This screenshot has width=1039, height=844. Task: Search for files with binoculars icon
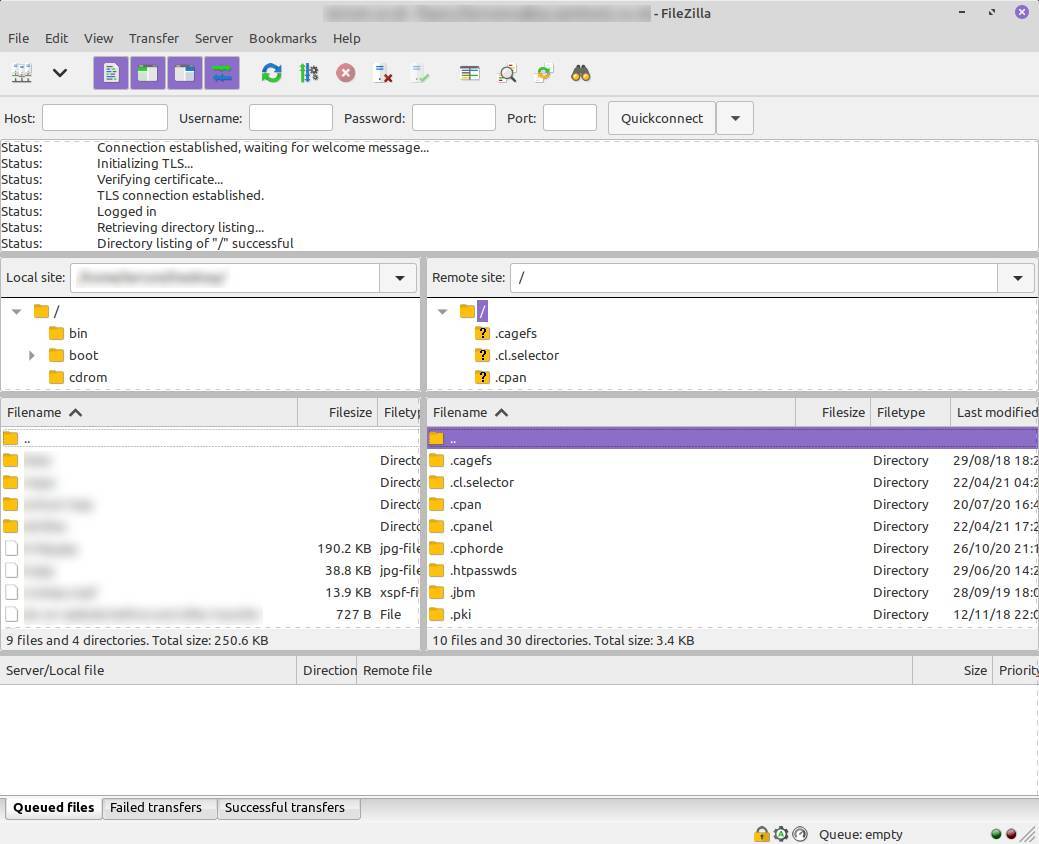pyautogui.click(x=580, y=73)
